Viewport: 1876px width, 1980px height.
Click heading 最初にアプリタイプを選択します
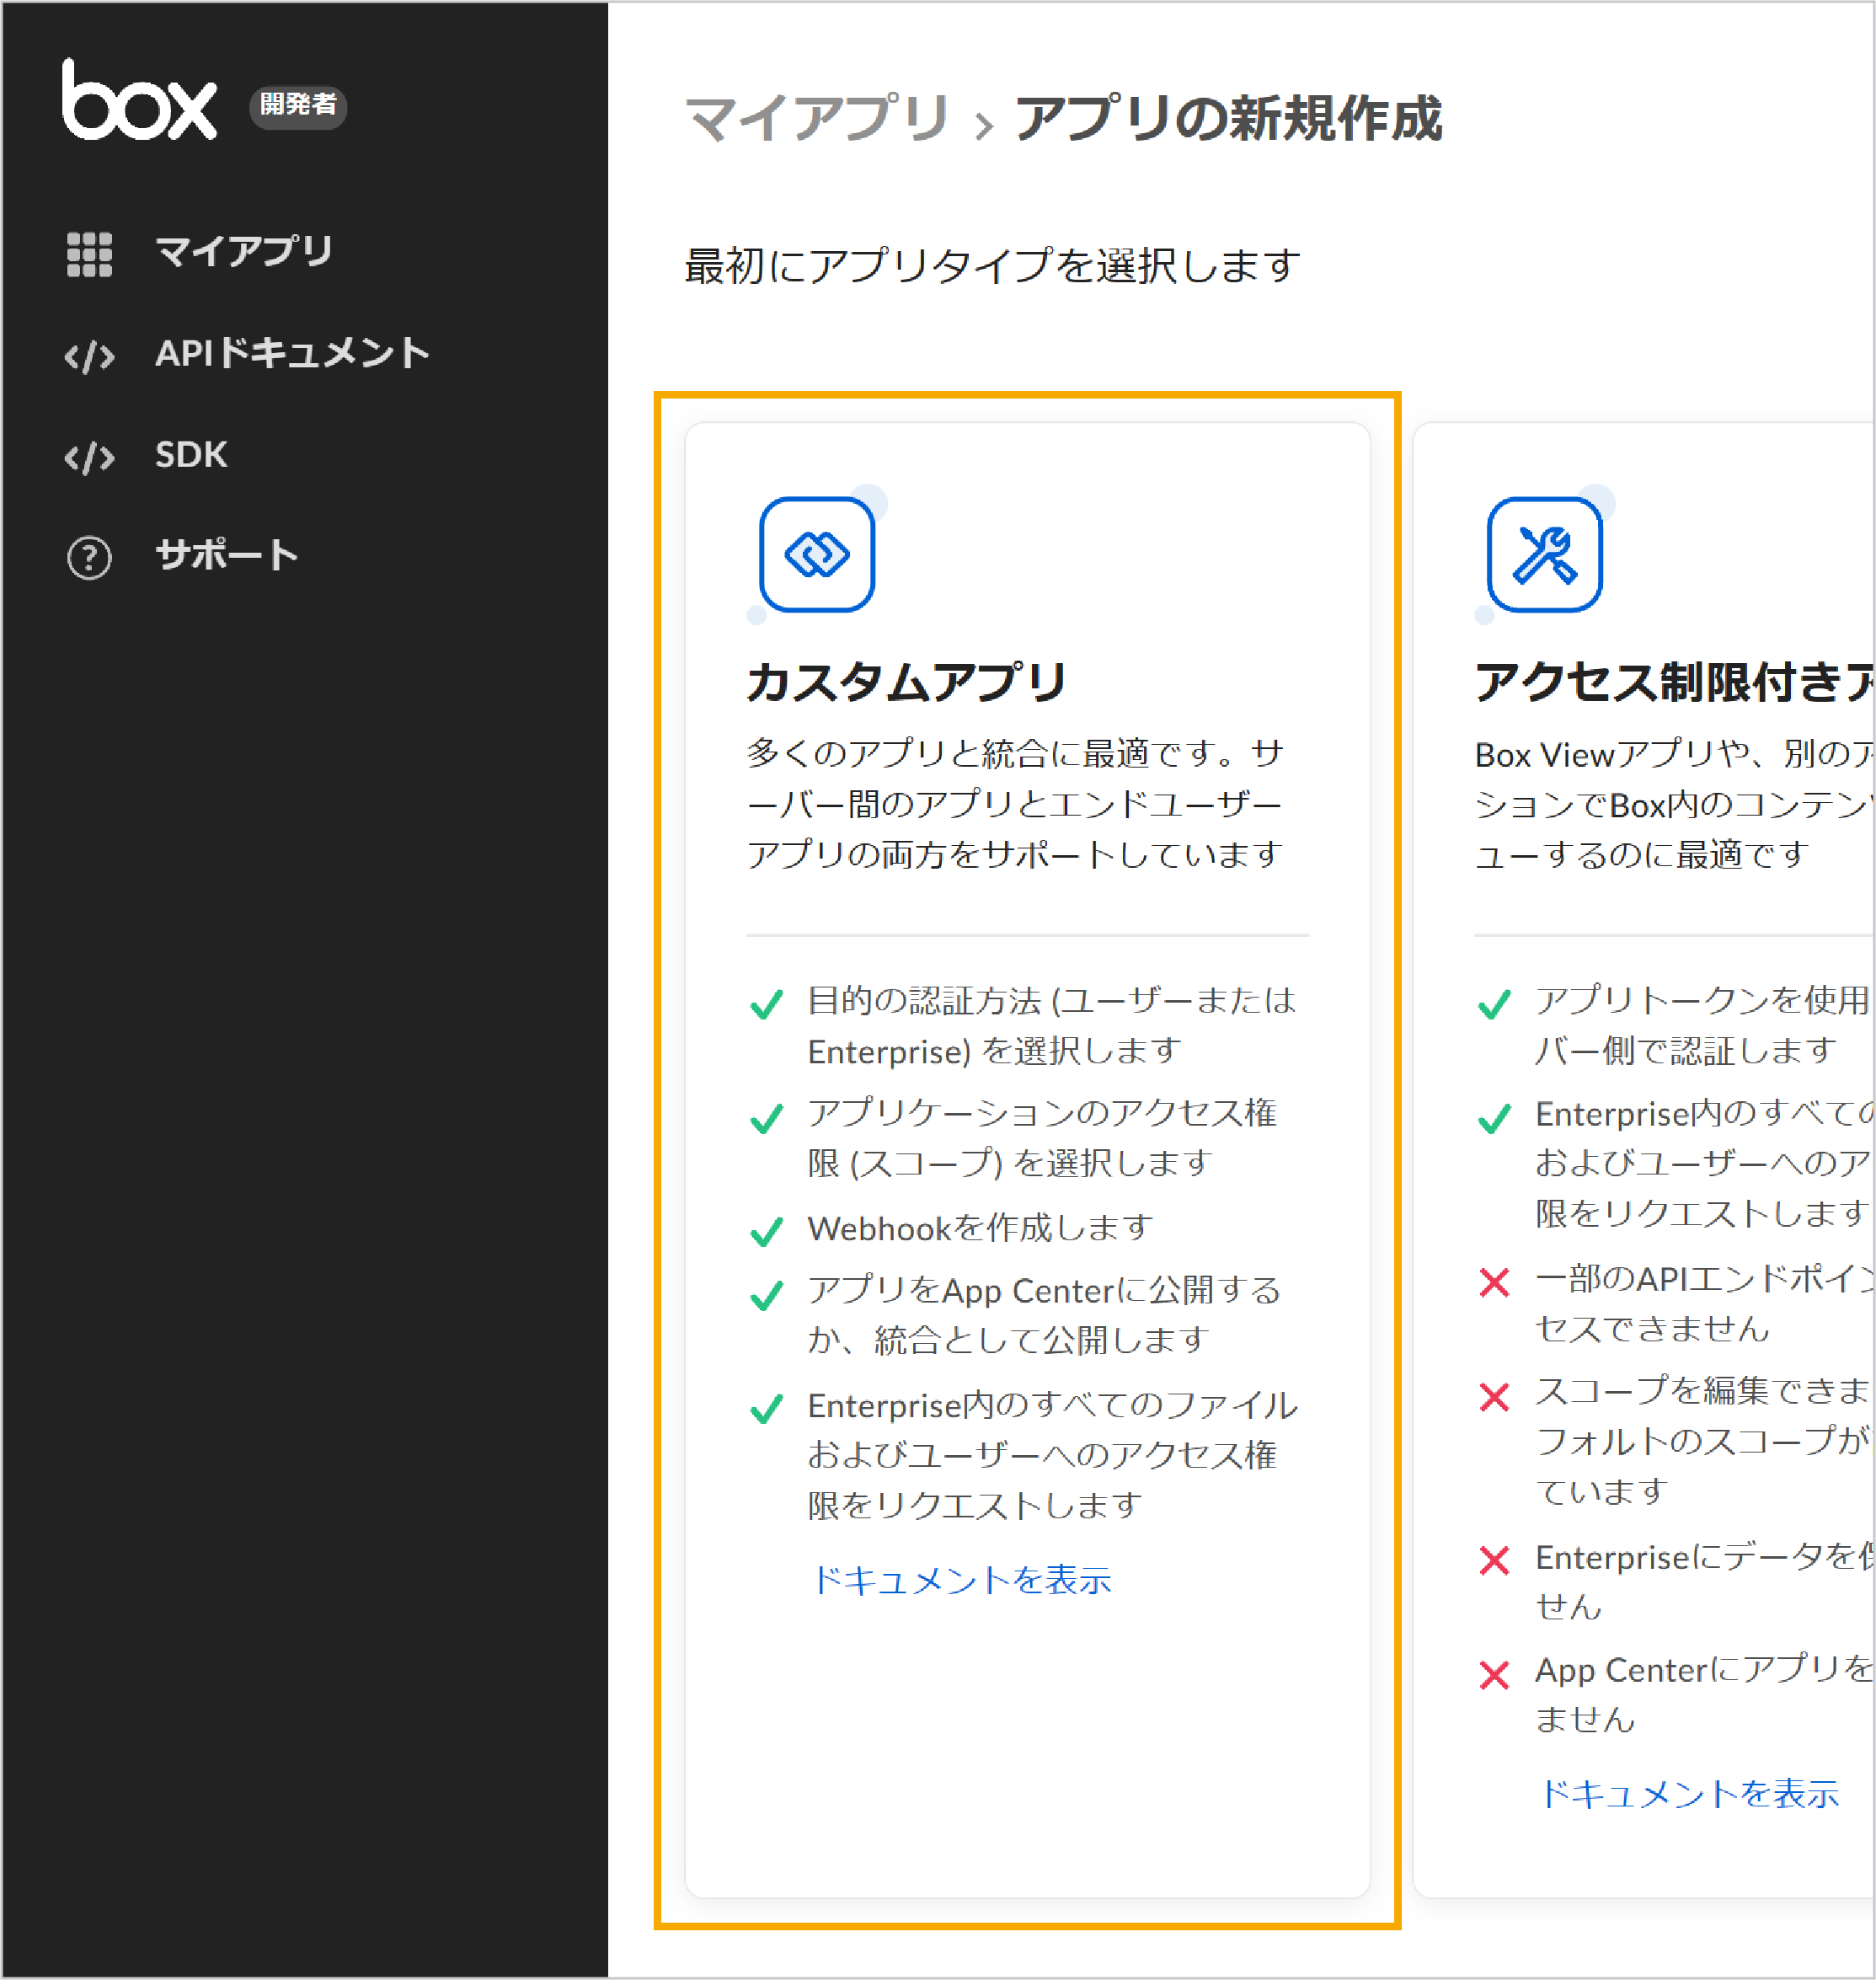click(992, 266)
